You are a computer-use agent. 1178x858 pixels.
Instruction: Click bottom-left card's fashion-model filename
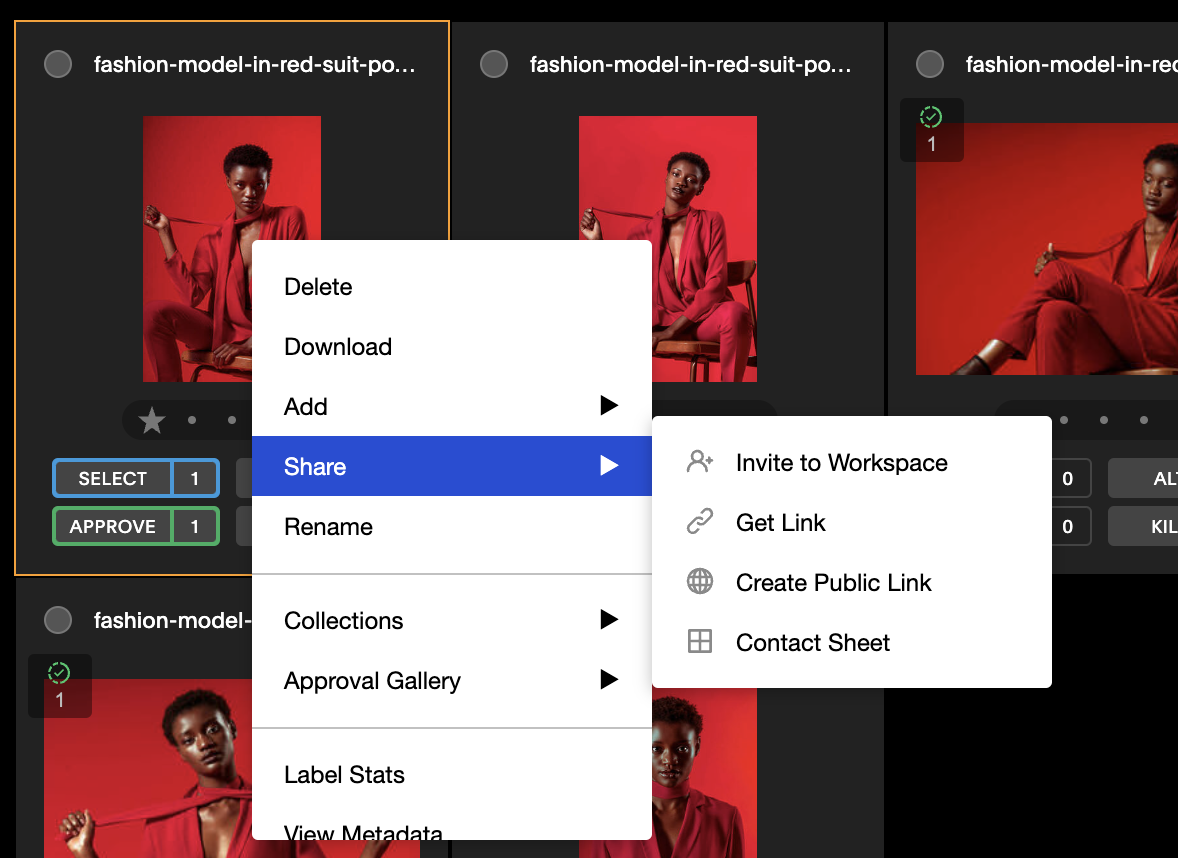pyautogui.click(x=172, y=621)
